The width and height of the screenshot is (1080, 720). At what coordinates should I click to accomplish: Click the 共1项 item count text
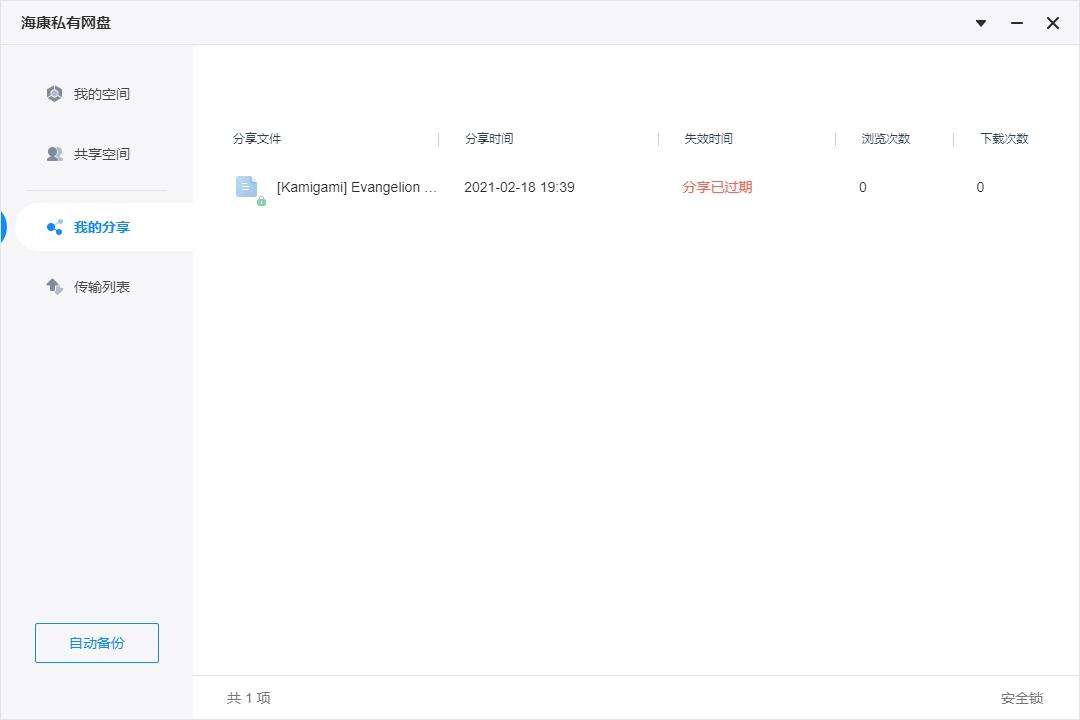coord(248,697)
